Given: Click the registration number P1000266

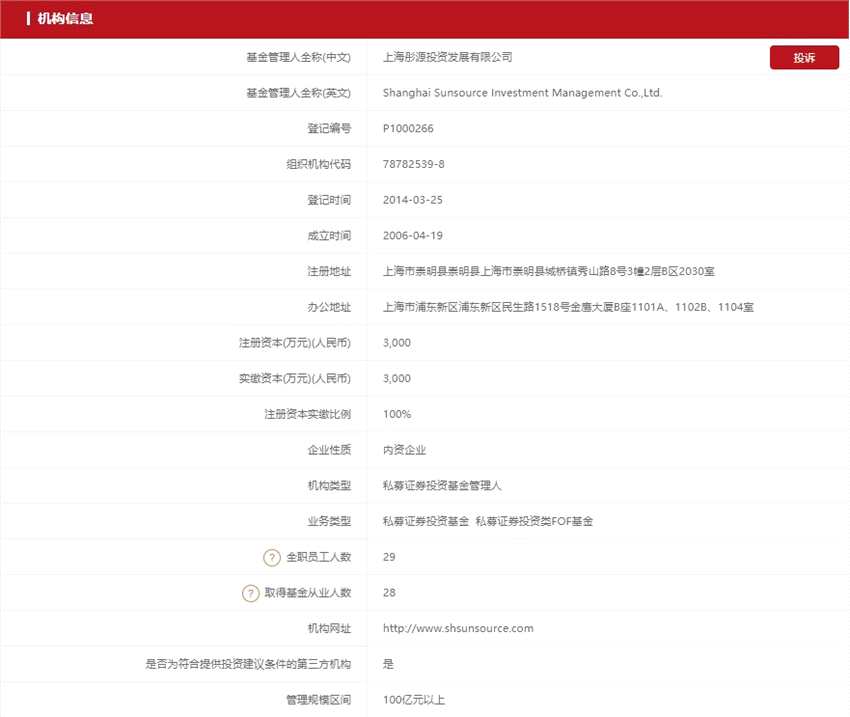Looking at the screenshot, I should coord(408,128).
